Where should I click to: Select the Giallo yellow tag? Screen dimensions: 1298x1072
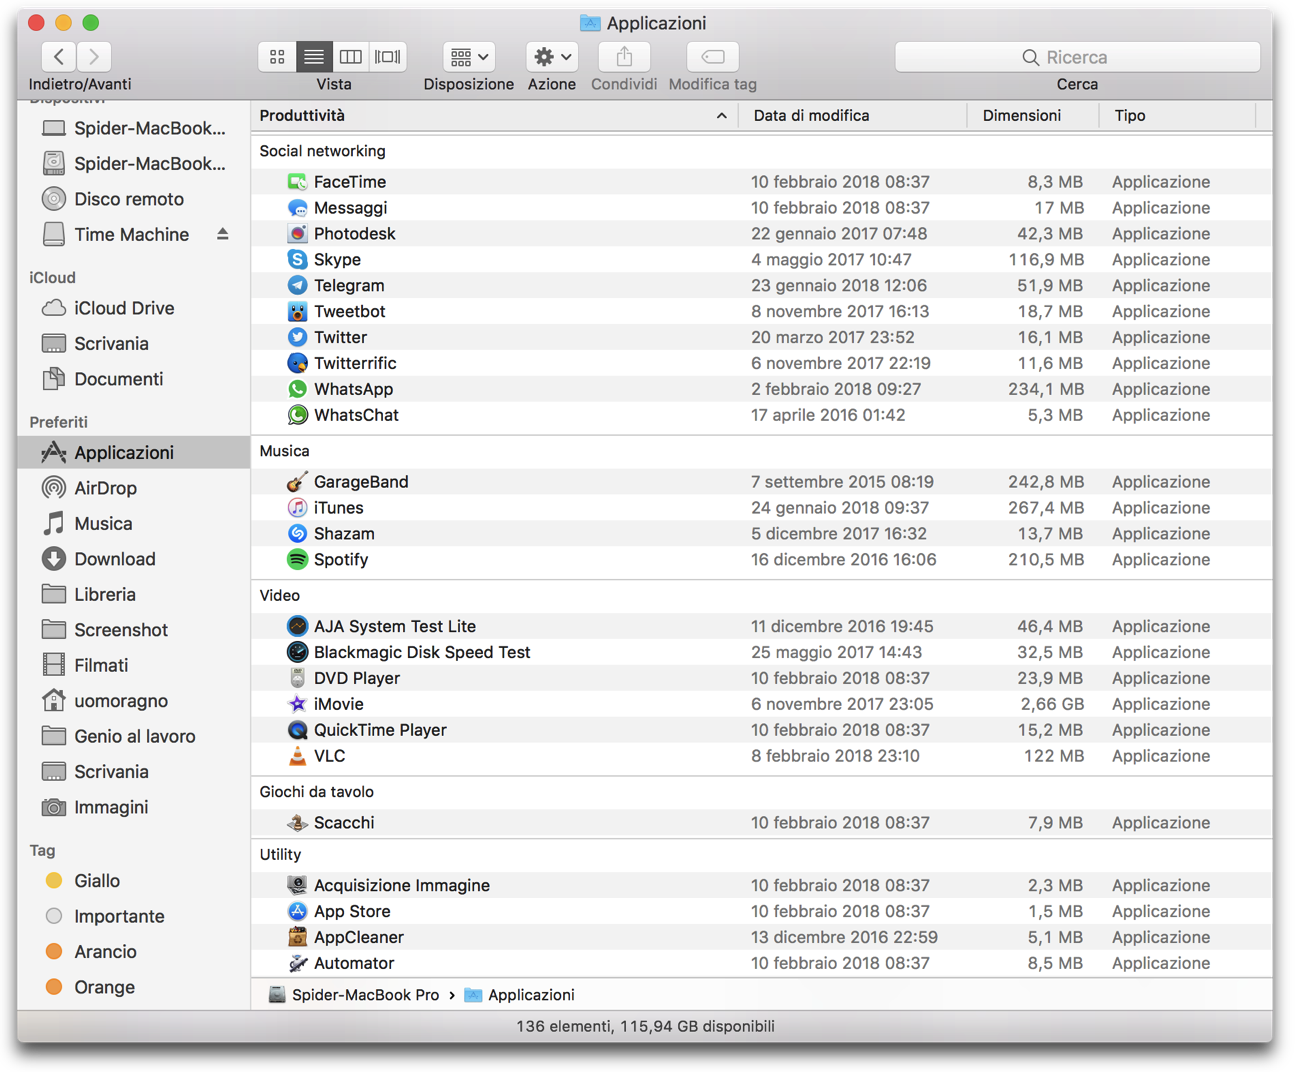click(84, 881)
